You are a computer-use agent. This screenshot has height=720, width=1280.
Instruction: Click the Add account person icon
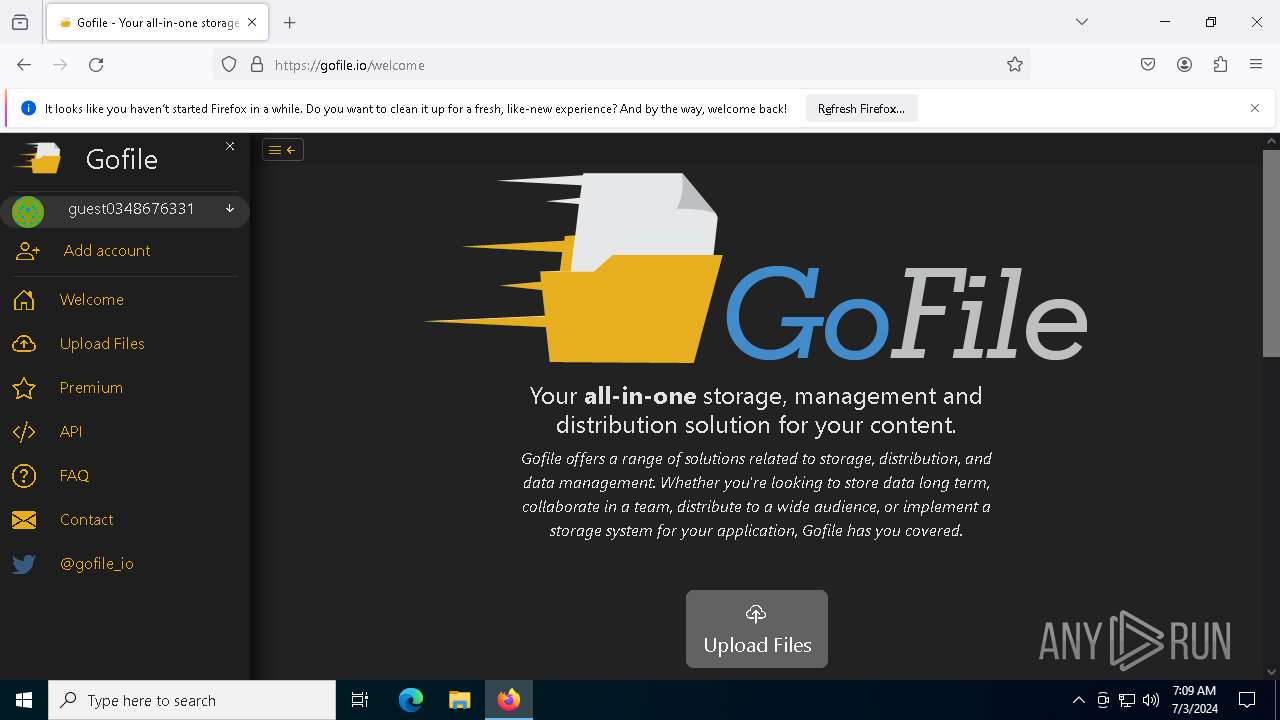coord(28,251)
